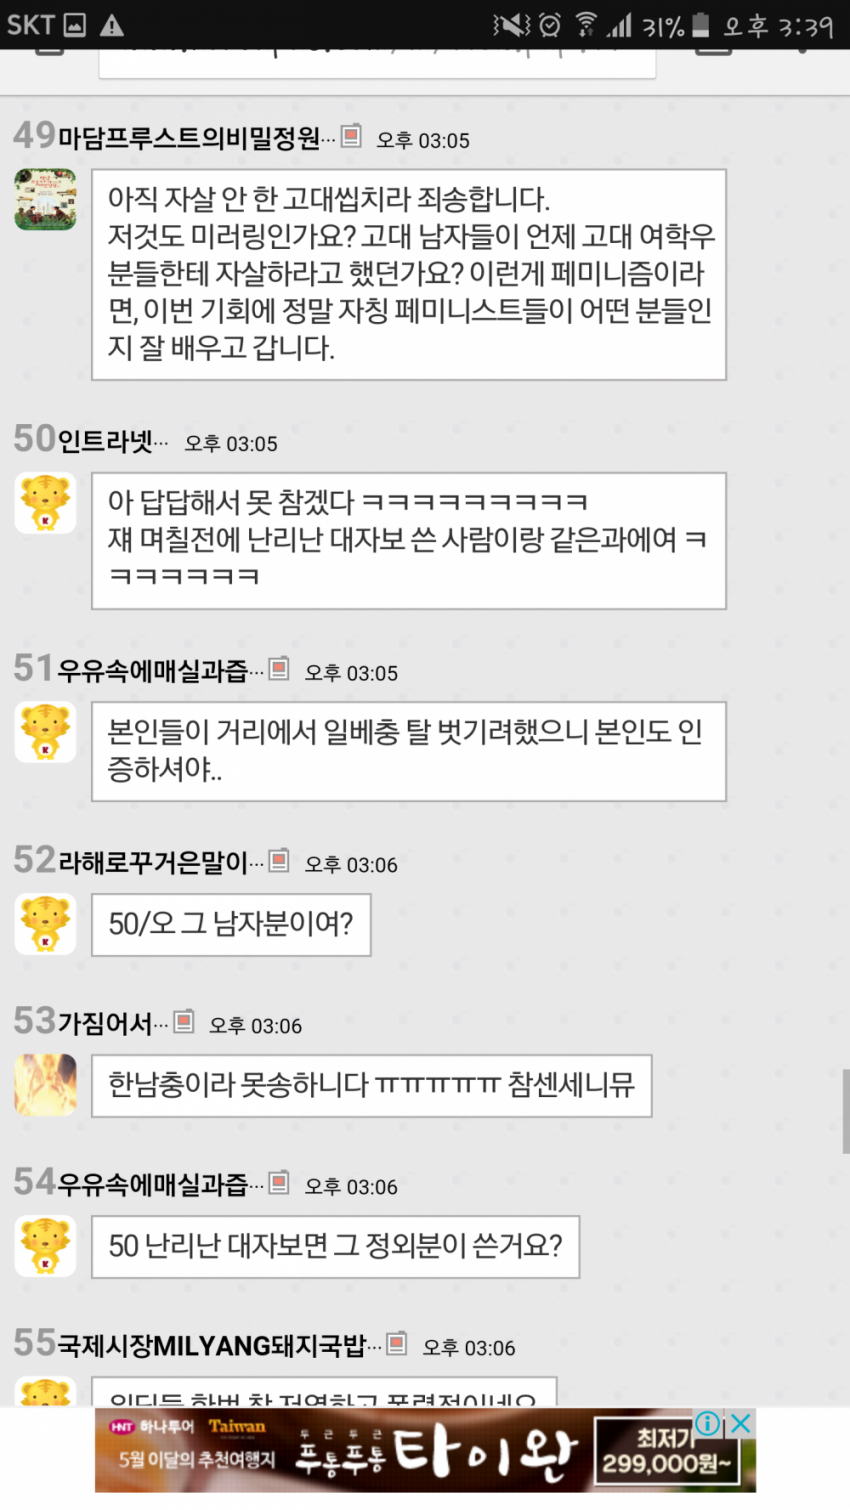Tap the memo icon beside comment 53 username
This screenshot has width=850, height=1510.
[x=183, y=1021]
